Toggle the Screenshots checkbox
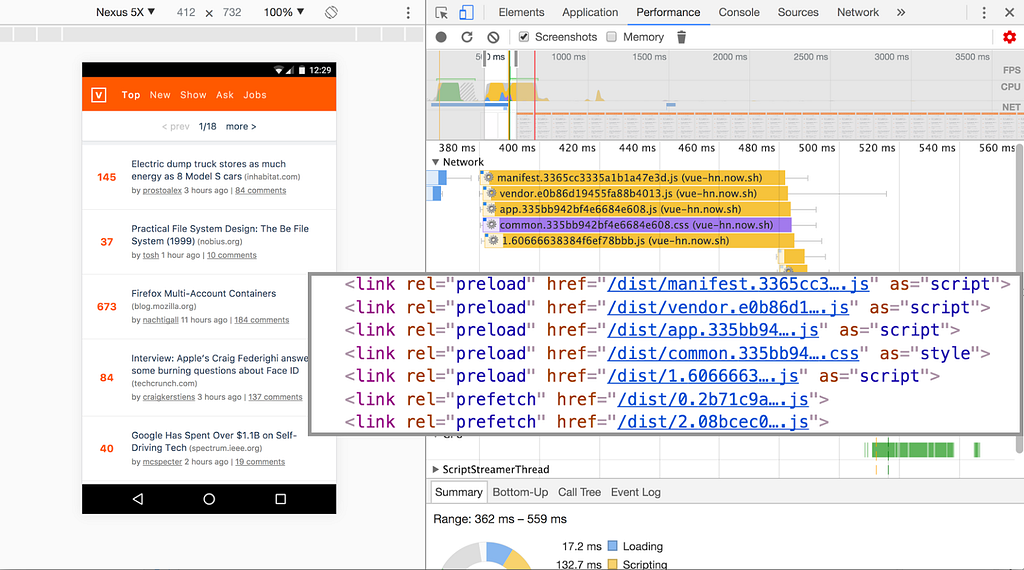Viewport: 1024px width, 570px height. click(x=524, y=37)
